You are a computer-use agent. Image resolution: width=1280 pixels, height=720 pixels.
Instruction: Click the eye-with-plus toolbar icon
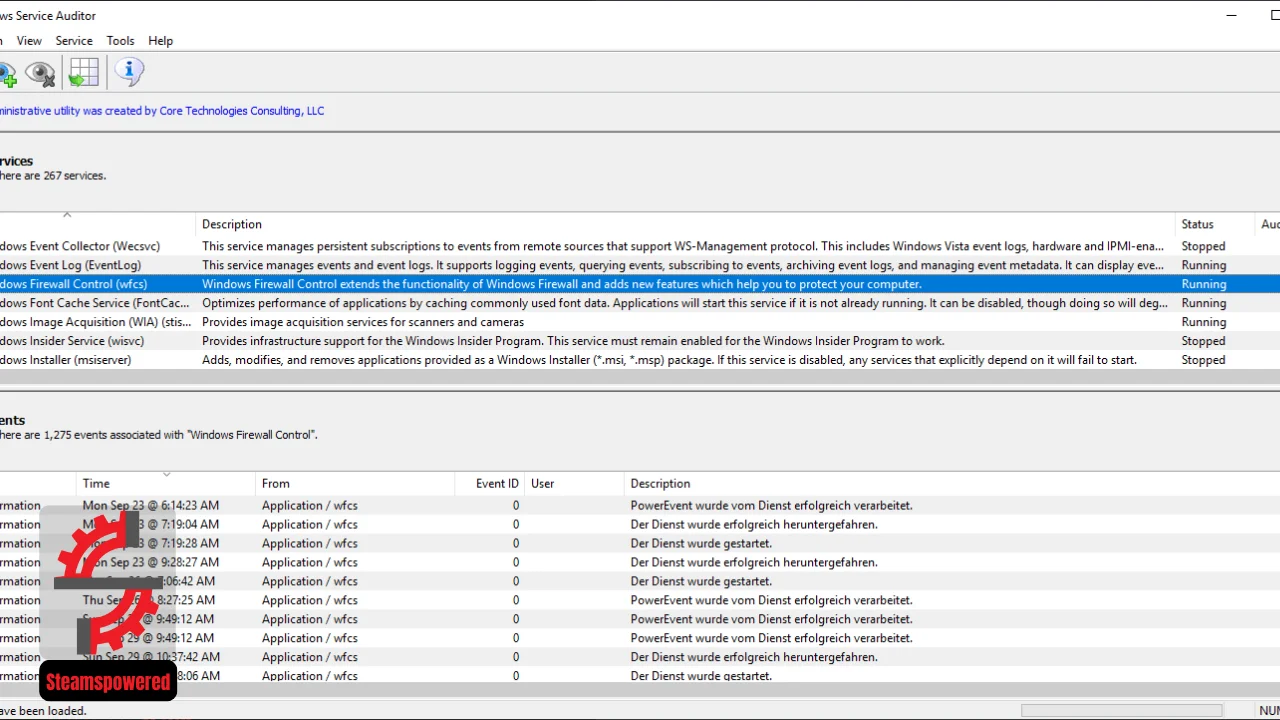(8, 74)
